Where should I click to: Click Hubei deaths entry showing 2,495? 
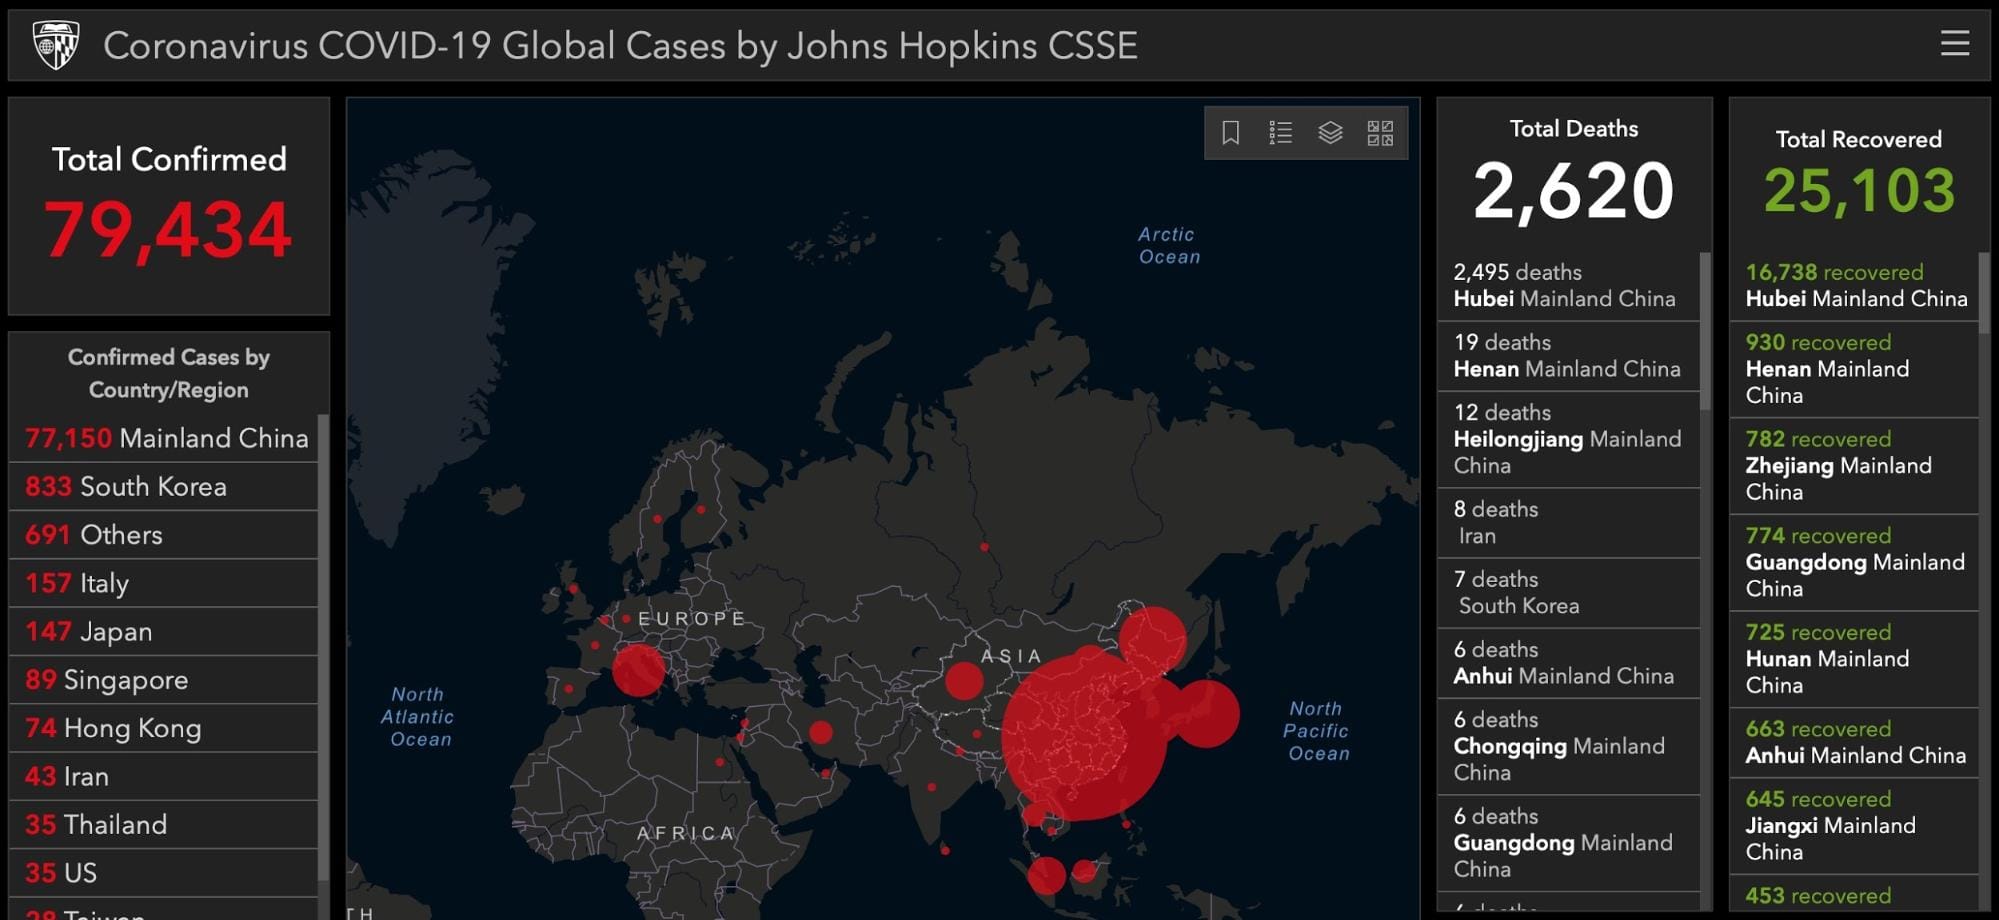[1565, 285]
